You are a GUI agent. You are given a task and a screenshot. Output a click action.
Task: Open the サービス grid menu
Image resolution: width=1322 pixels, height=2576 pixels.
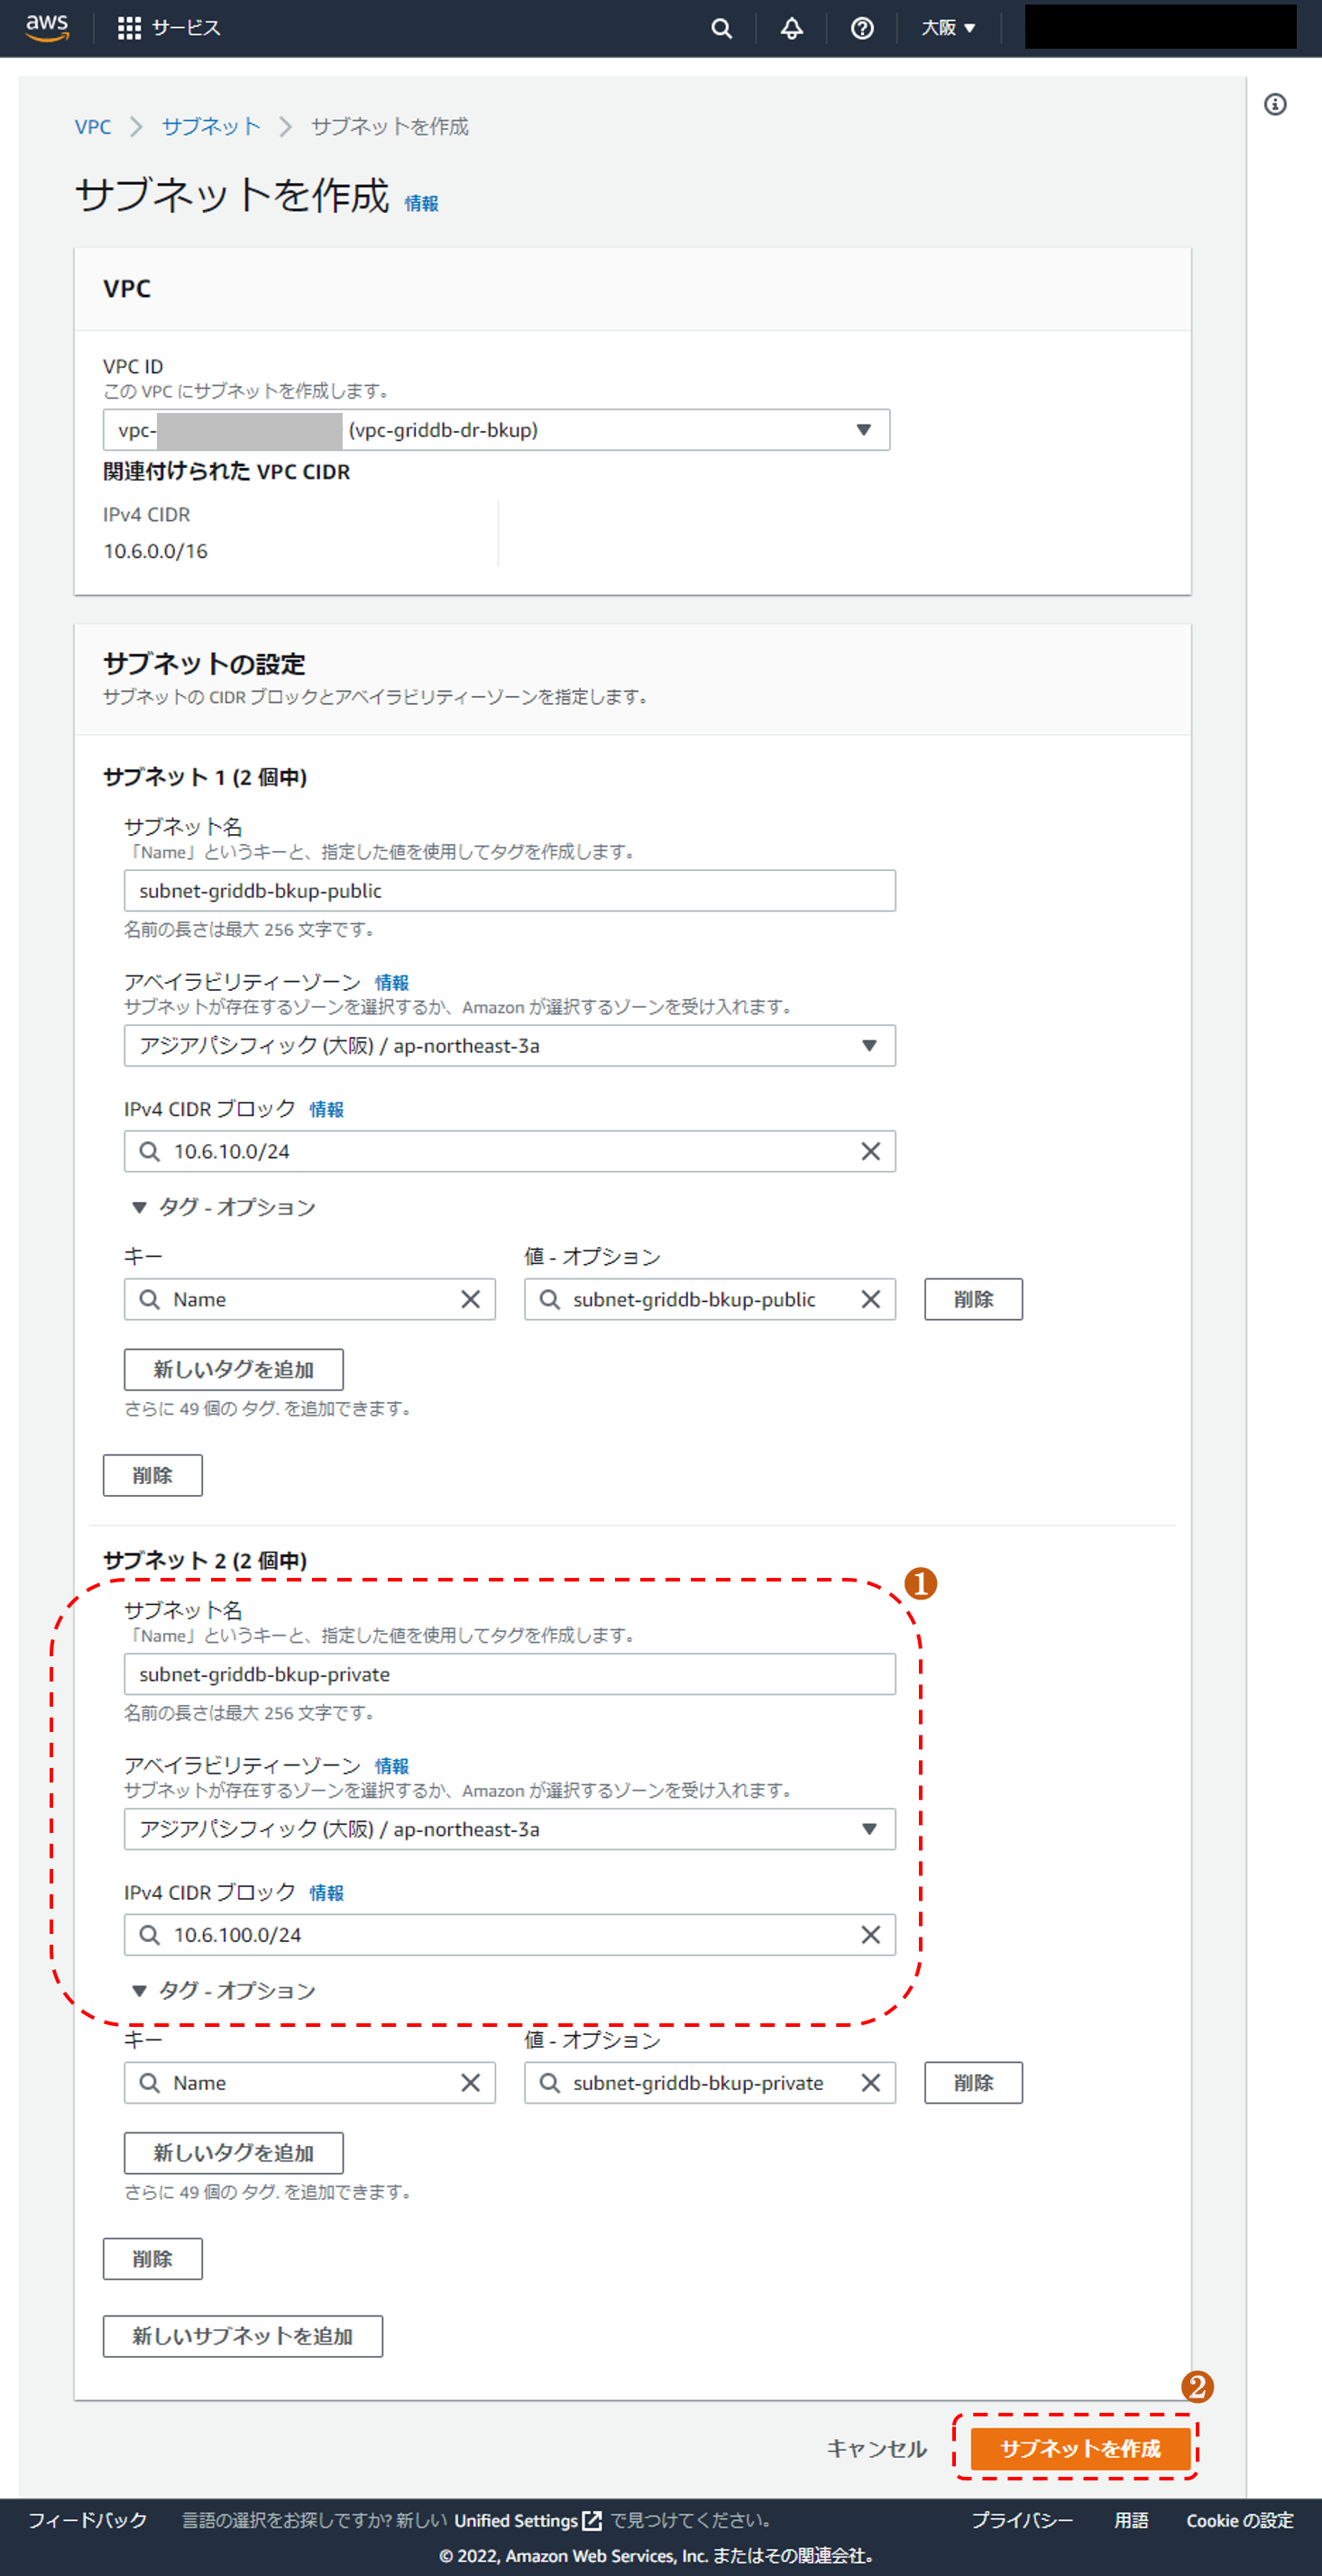click(168, 28)
